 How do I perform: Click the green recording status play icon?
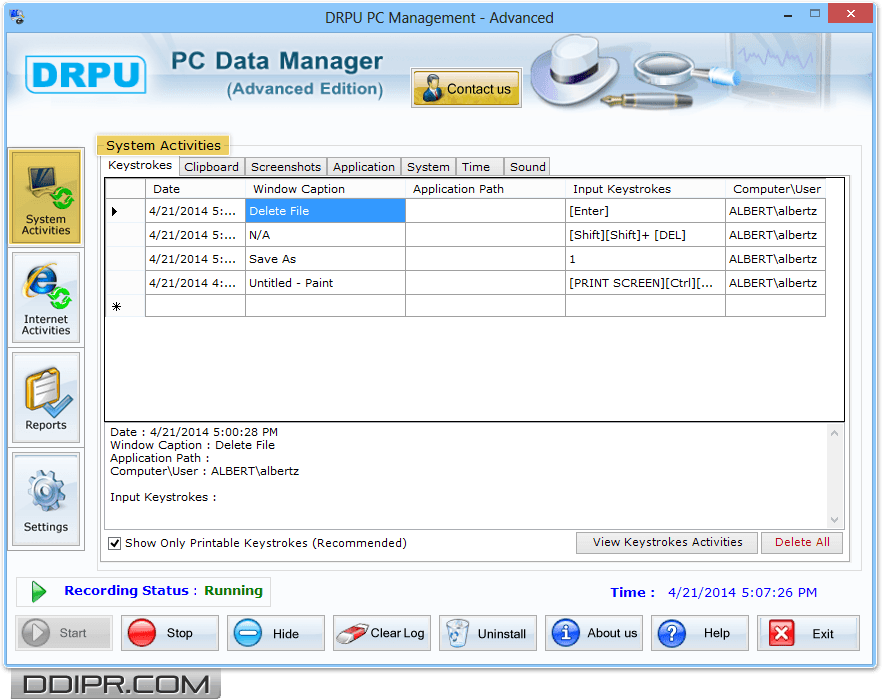point(38,592)
